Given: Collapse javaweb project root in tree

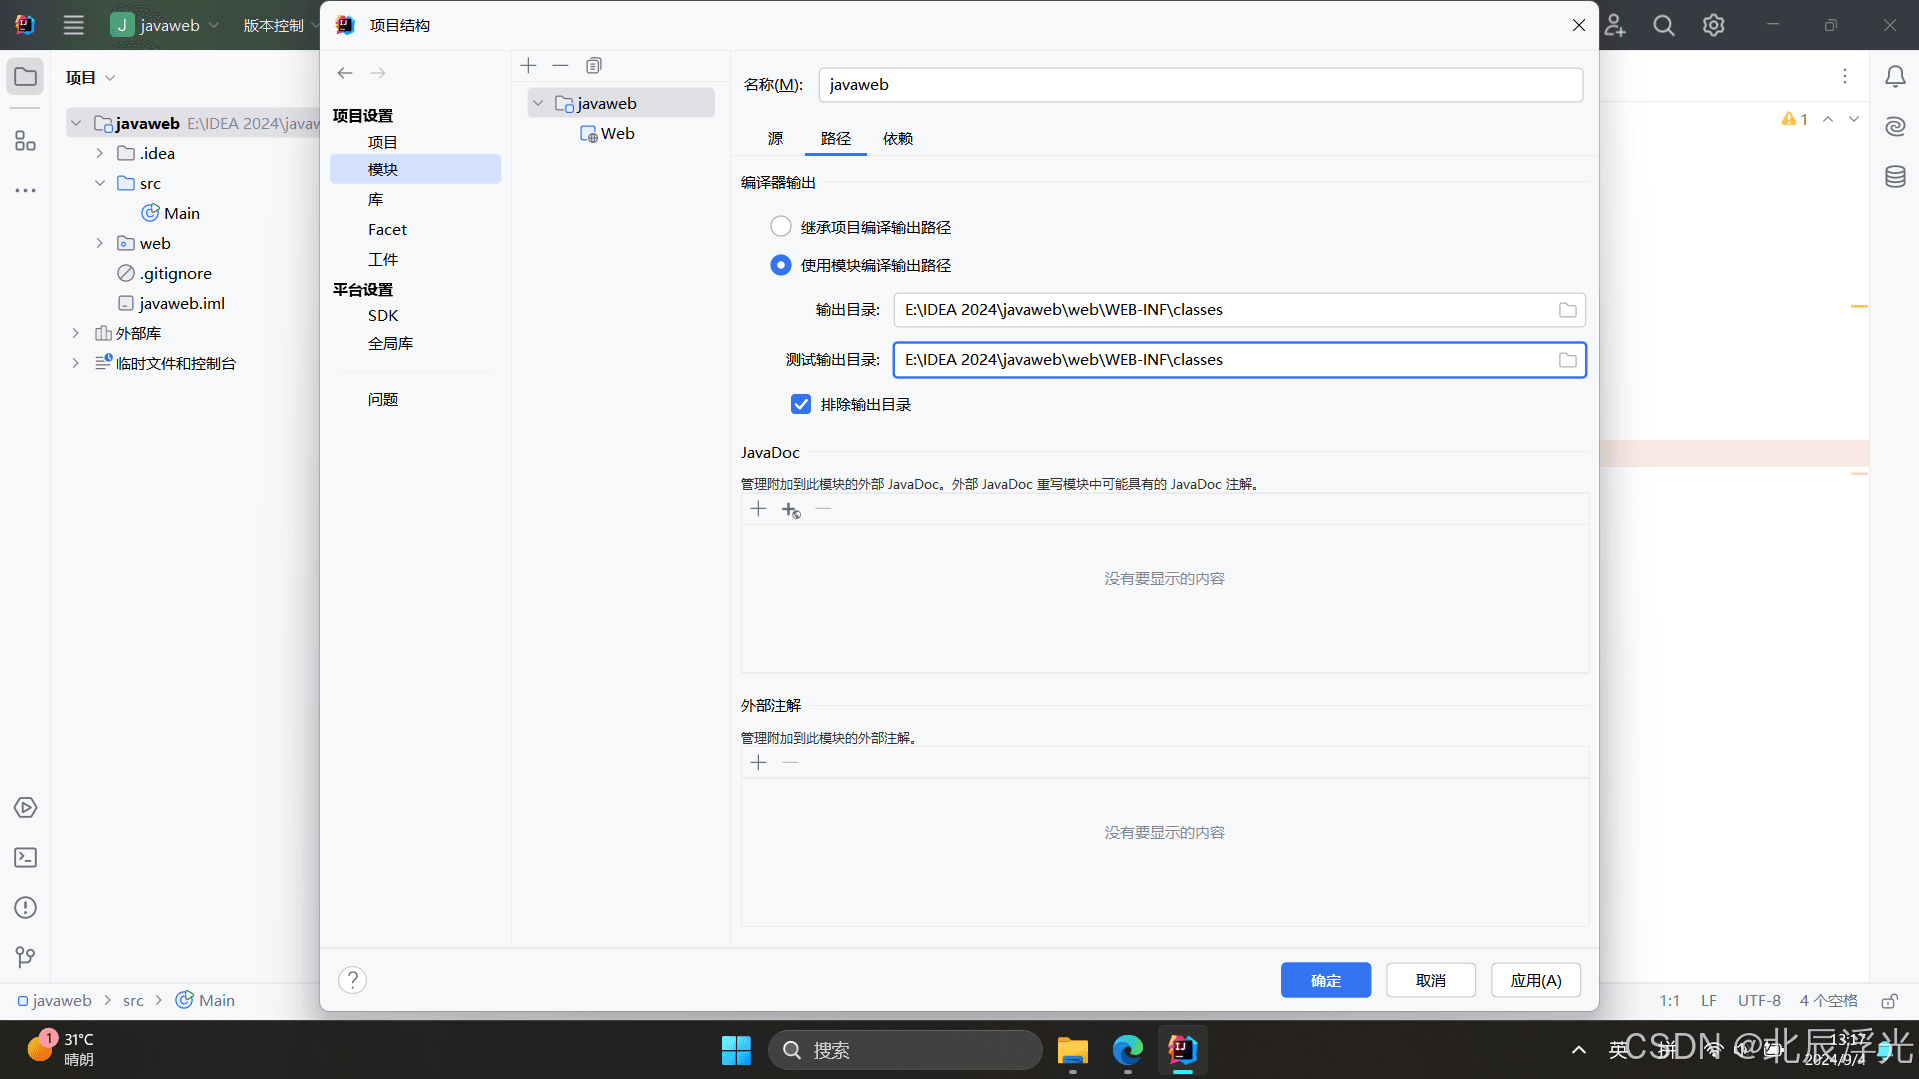Looking at the screenshot, I should tap(76, 123).
